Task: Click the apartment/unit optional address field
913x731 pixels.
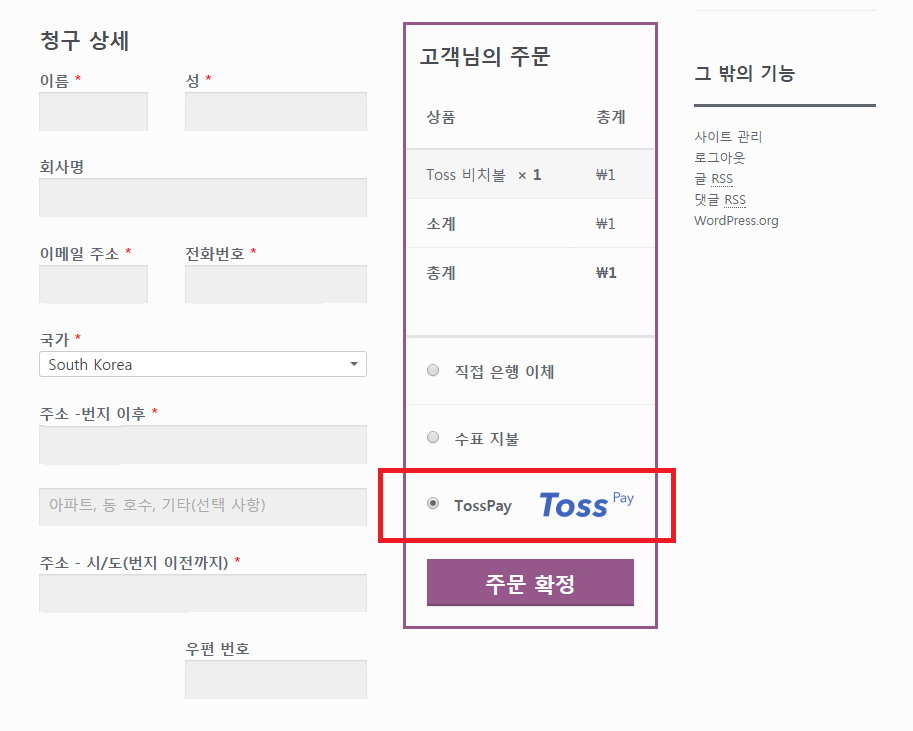Action: (x=203, y=506)
